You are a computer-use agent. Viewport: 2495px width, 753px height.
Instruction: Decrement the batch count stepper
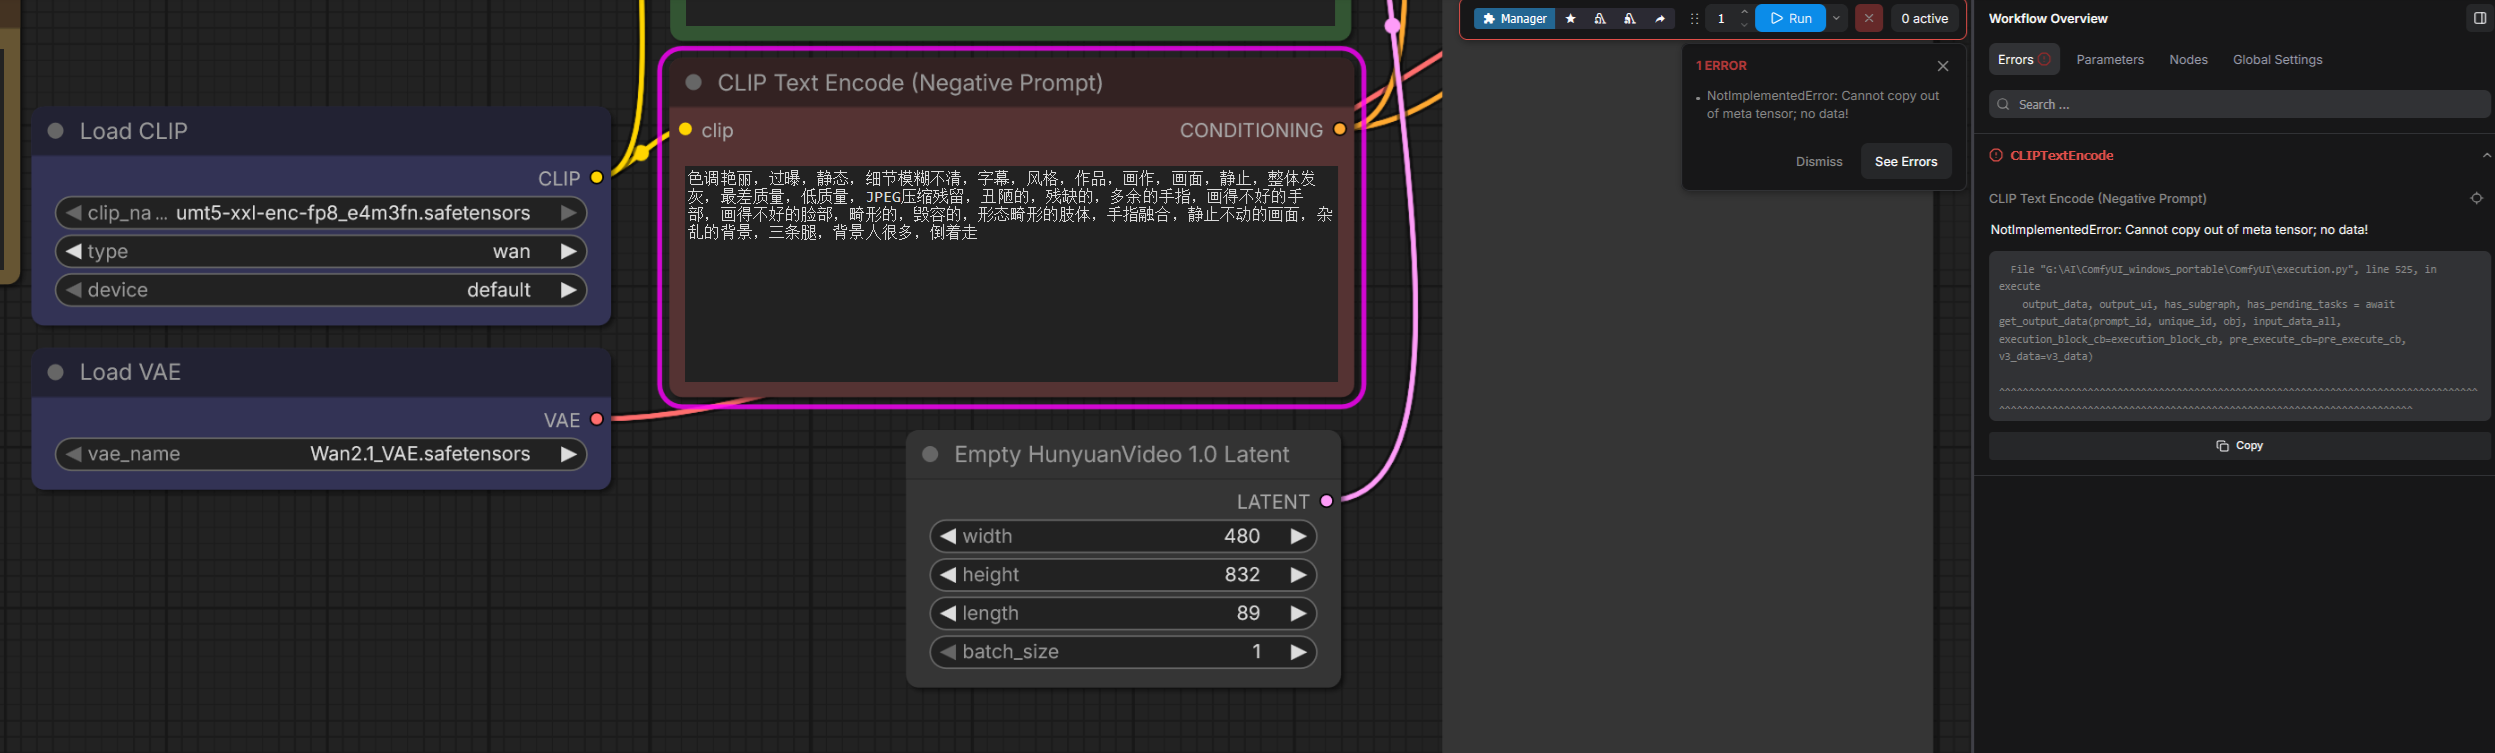click(x=1745, y=25)
